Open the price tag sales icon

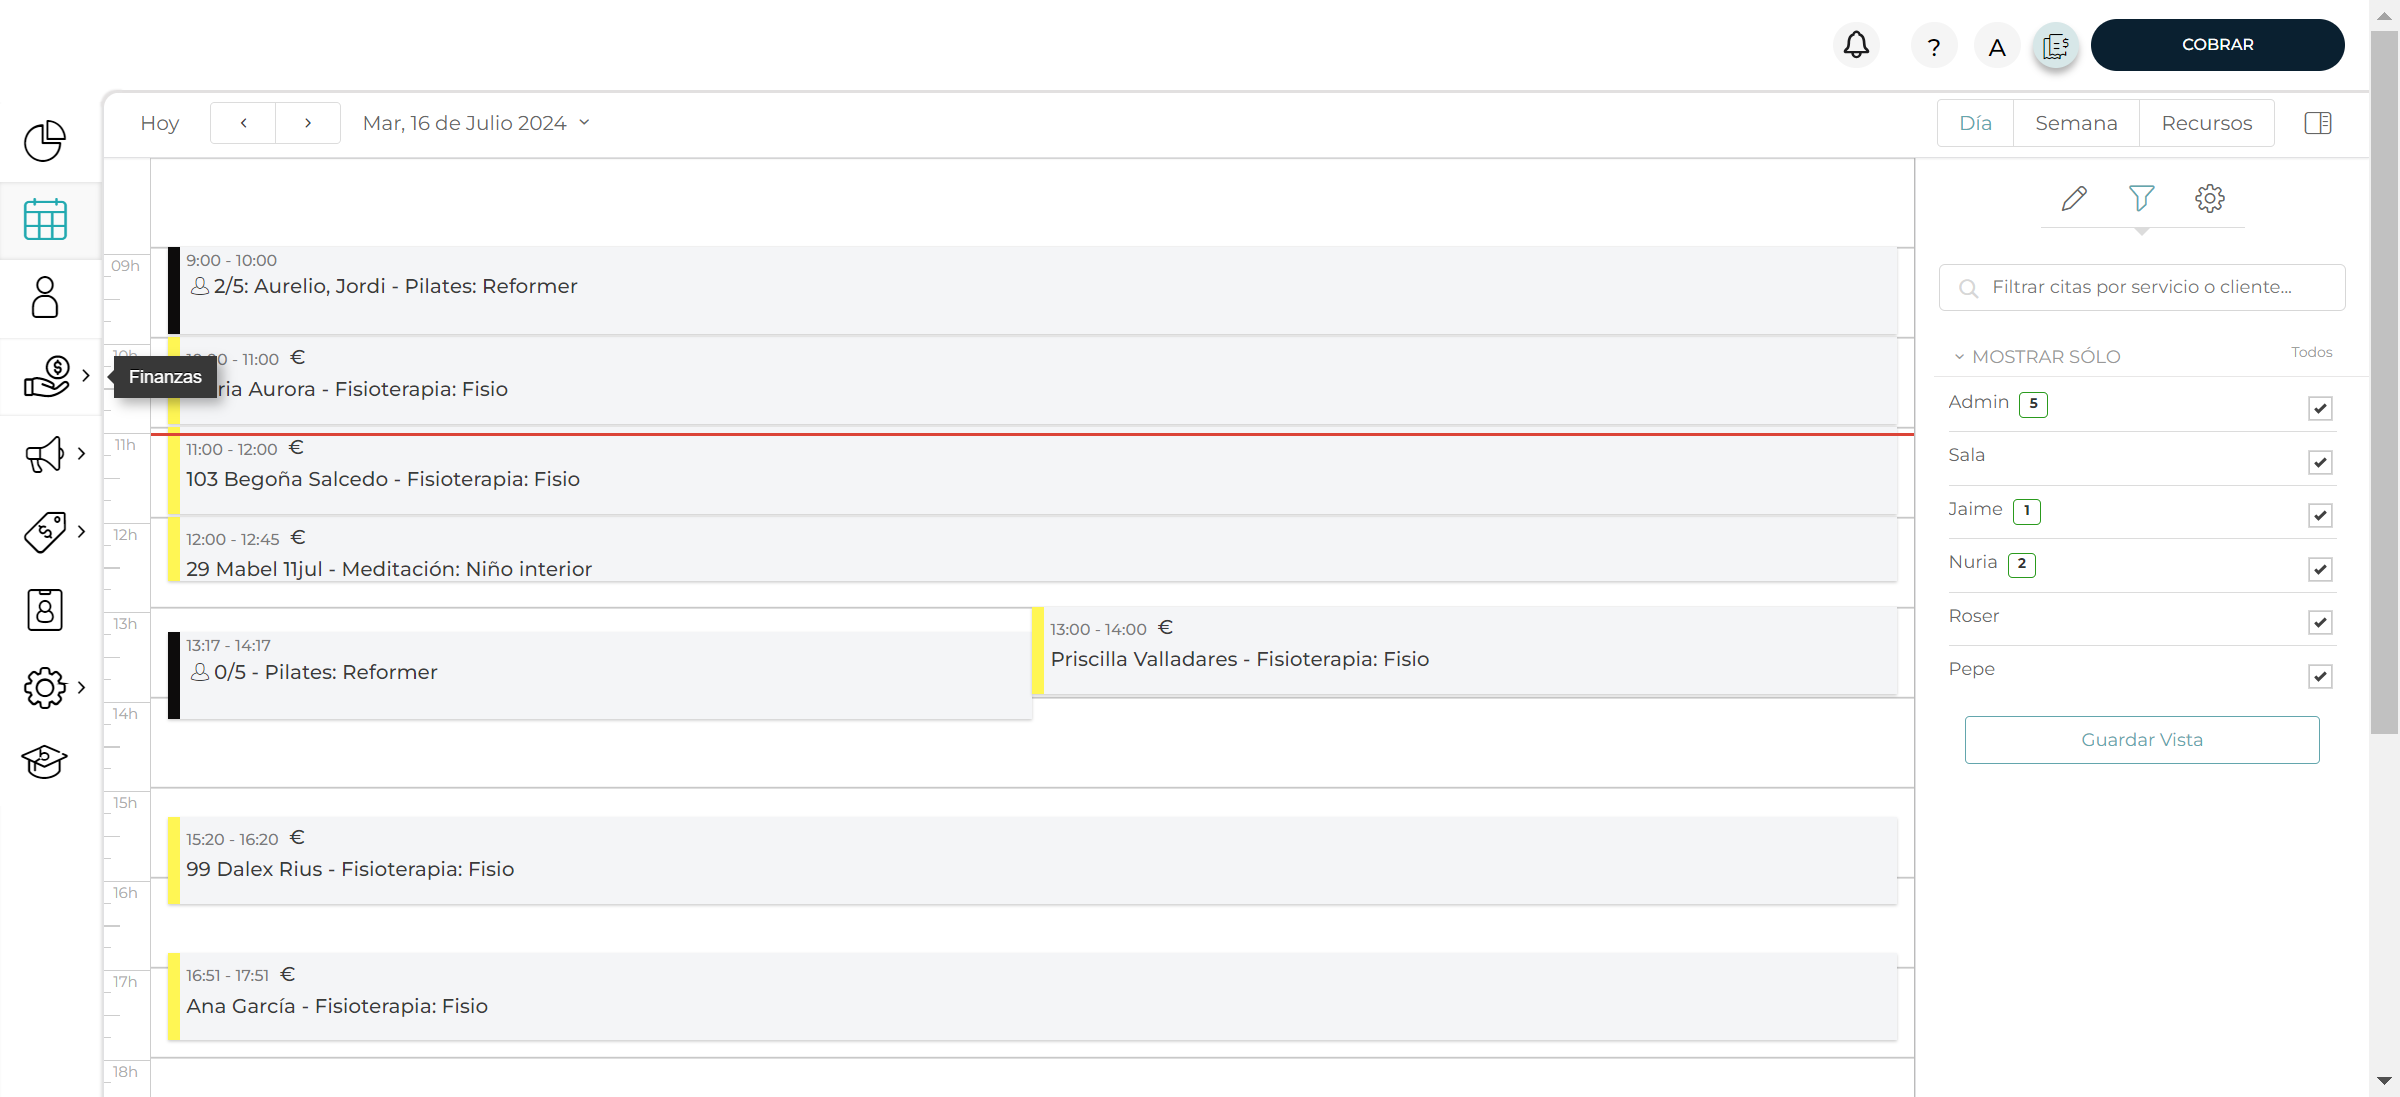tap(45, 532)
